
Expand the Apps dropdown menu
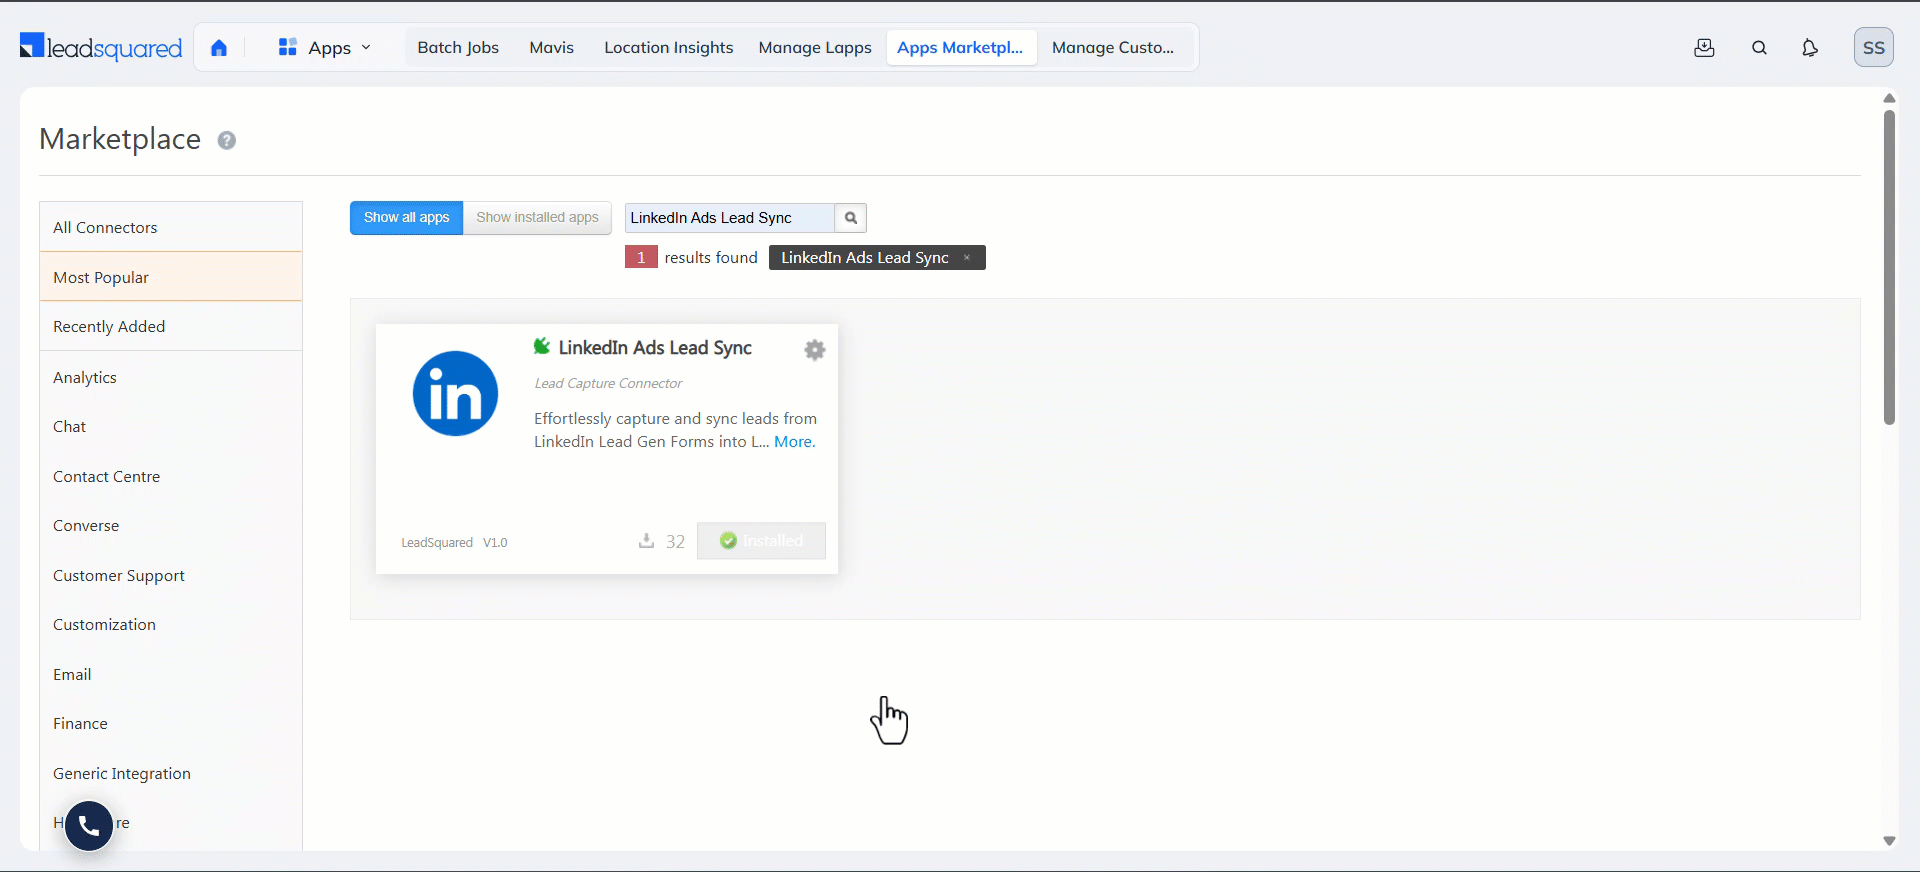tap(325, 48)
